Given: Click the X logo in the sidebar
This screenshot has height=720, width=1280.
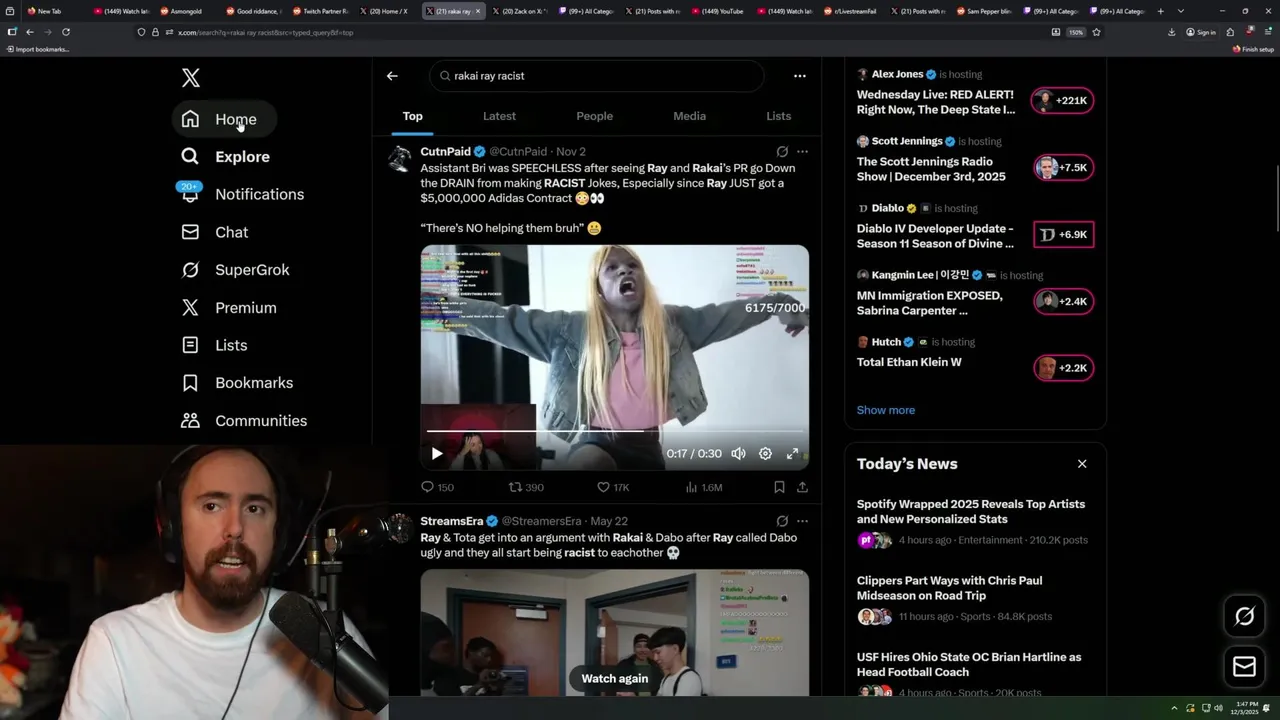Looking at the screenshot, I should 191,77.
